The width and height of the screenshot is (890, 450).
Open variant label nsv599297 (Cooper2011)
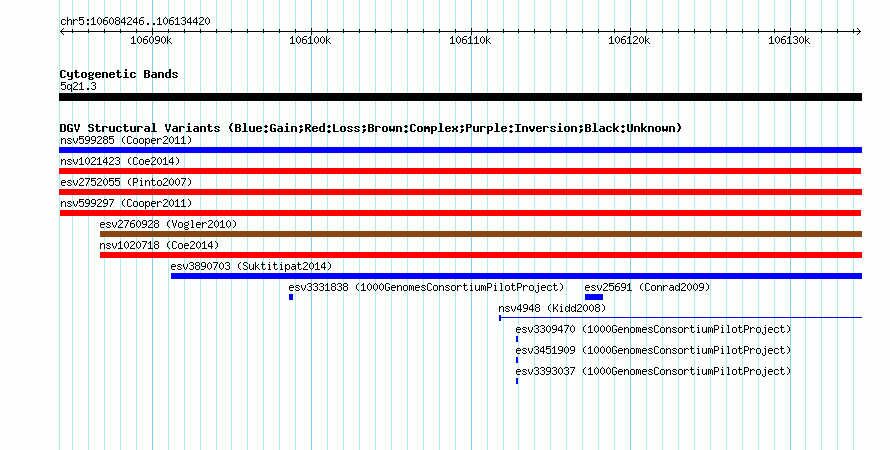[x=126, y=203]
